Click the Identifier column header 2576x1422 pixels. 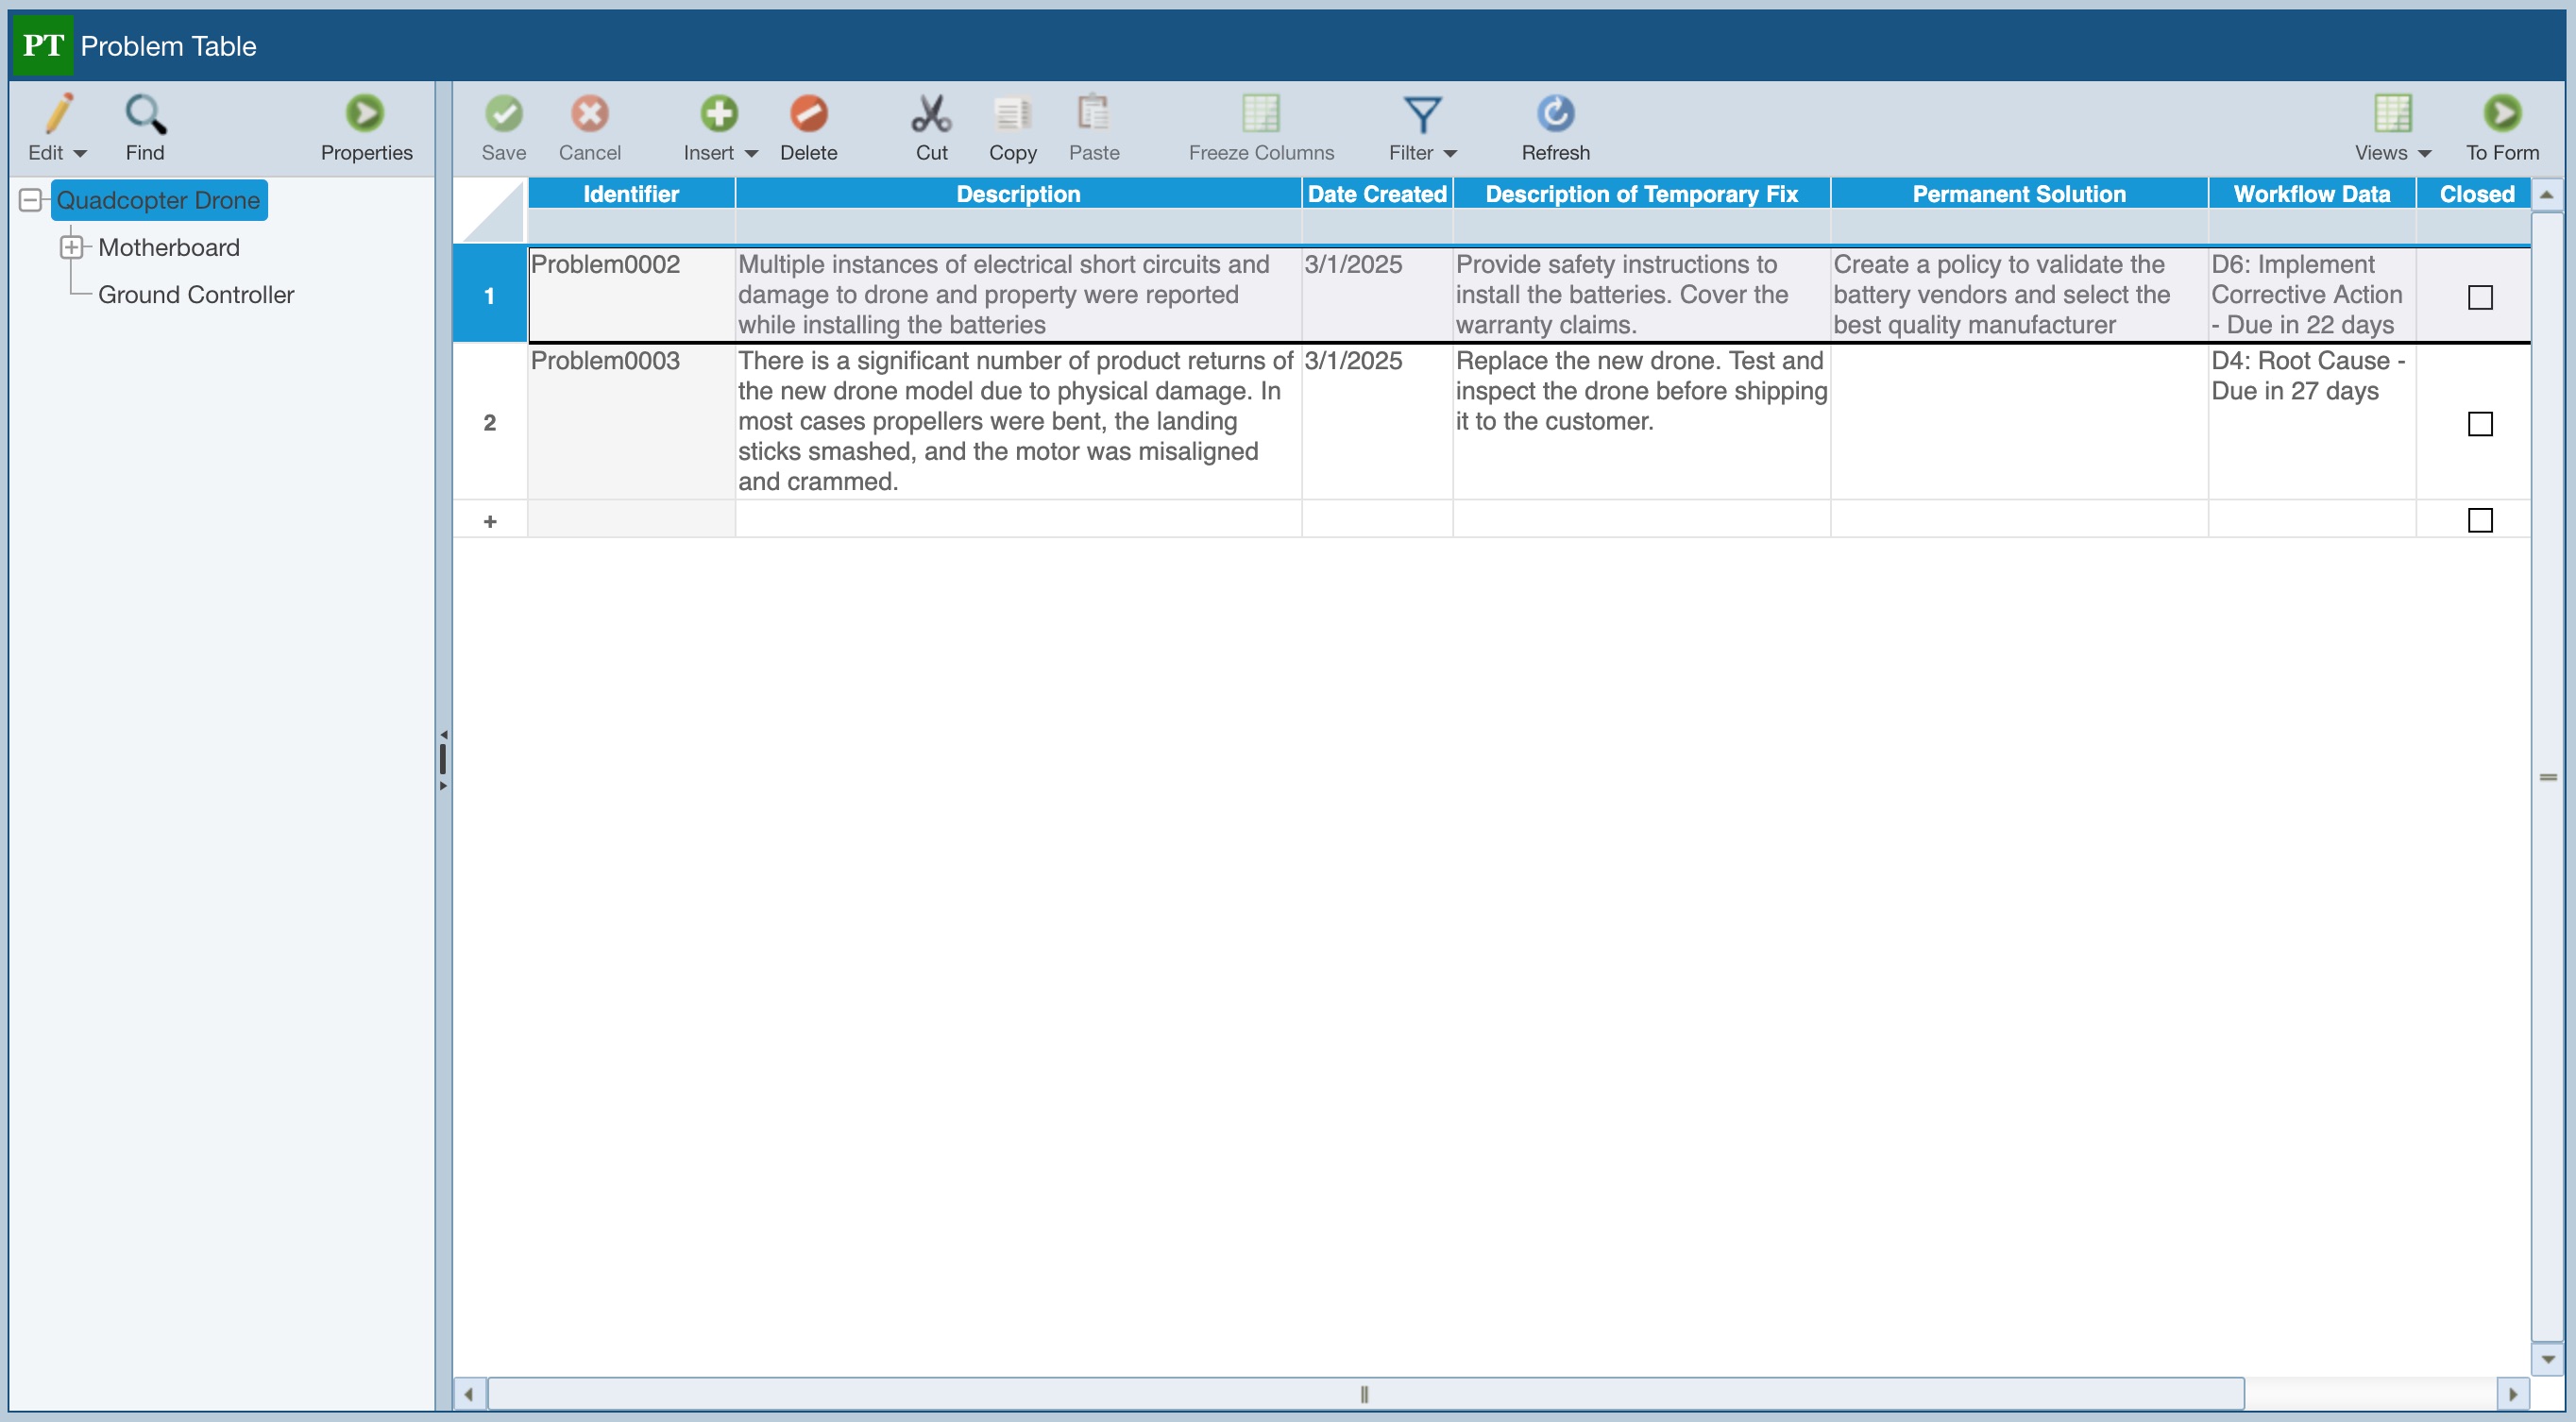click(631, 194)
